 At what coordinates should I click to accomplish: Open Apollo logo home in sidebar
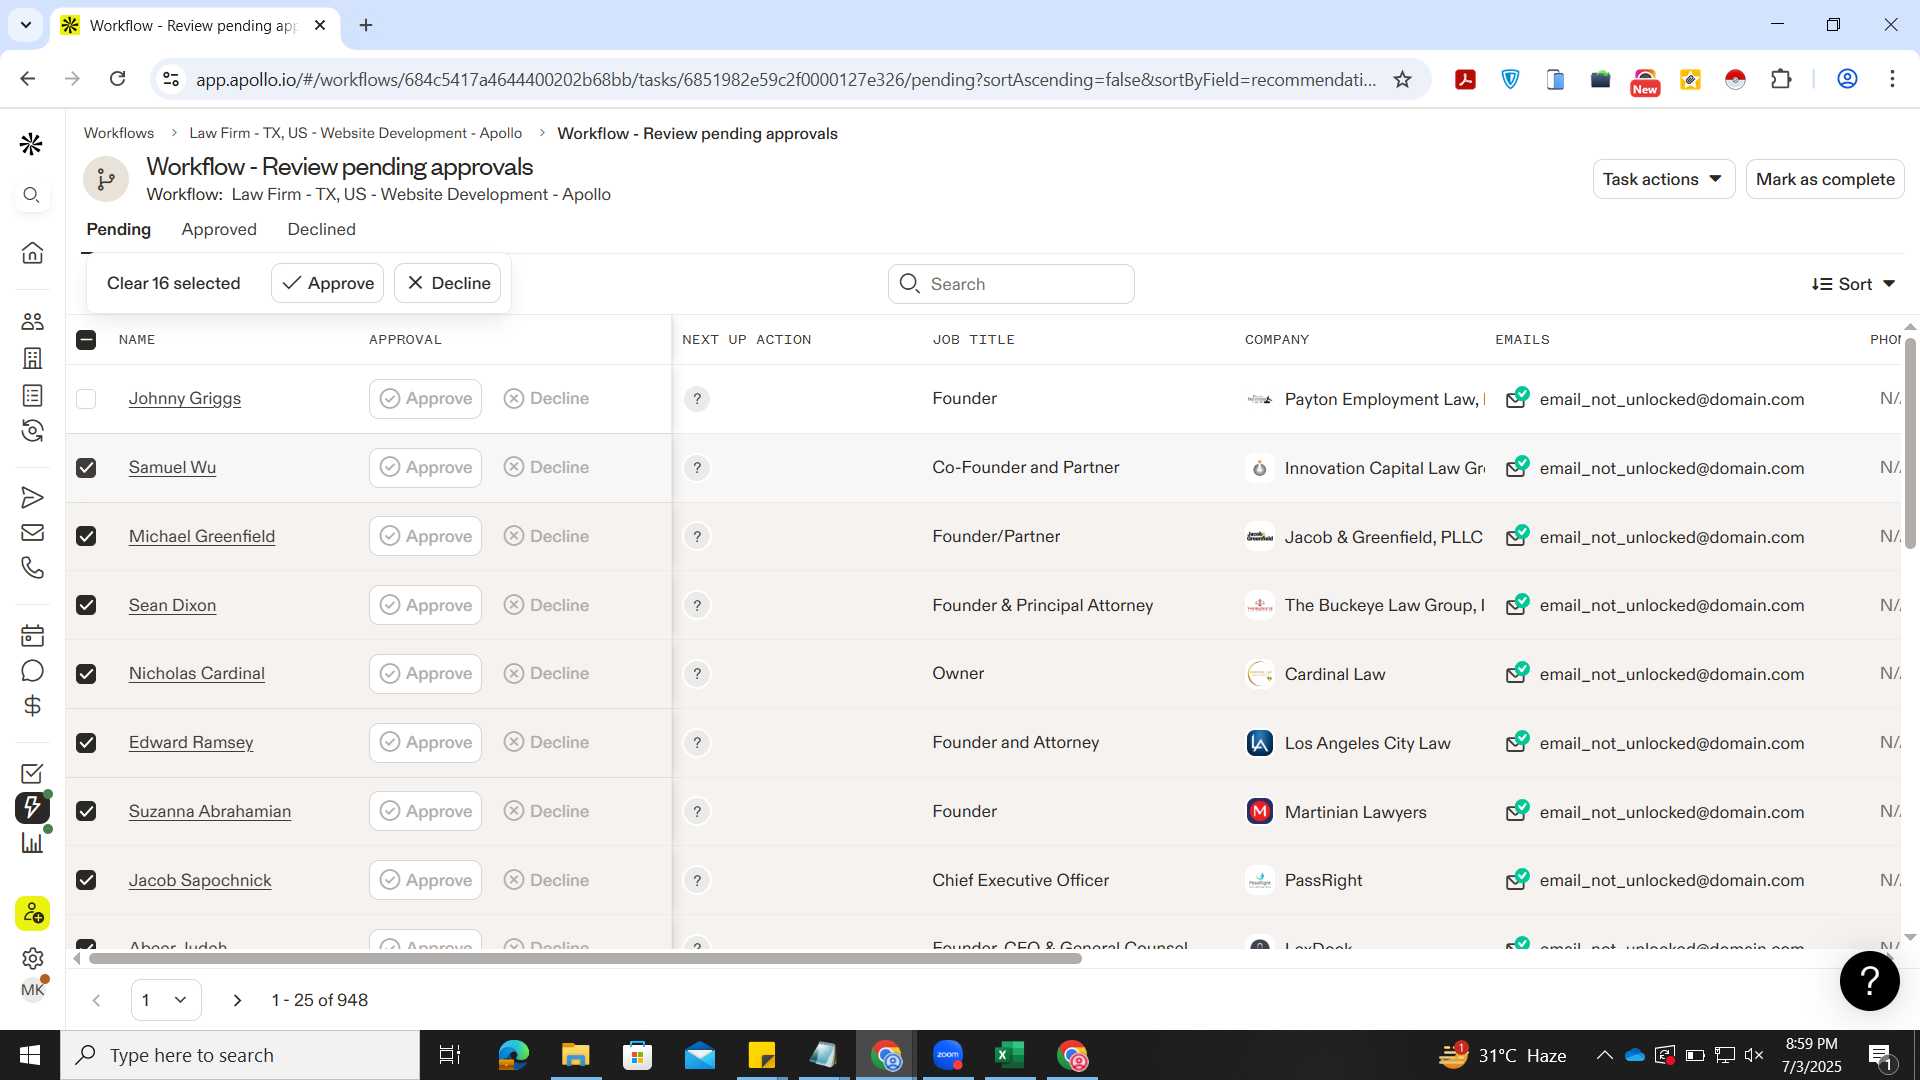point(31,144)
